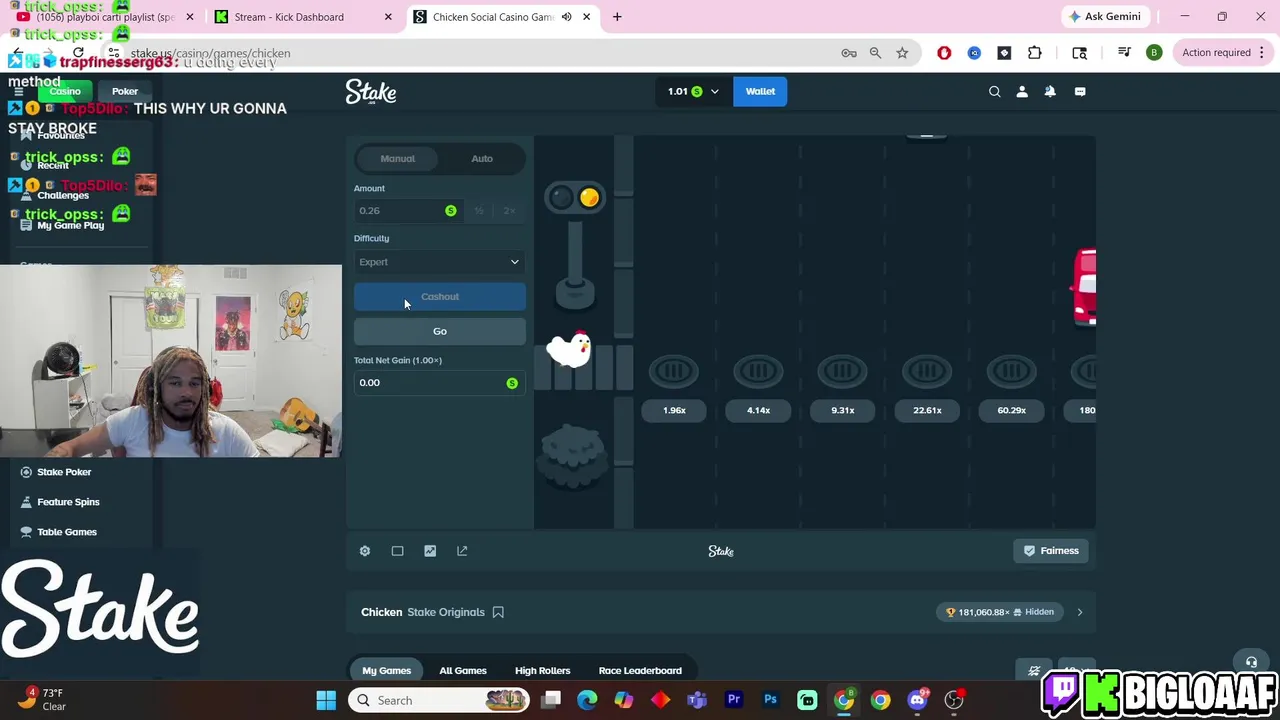Click the Total Net Gain field
Image resolution: width=1280 pixels, height=720 pixels.
pyautogui.click(x=439, y=383)
